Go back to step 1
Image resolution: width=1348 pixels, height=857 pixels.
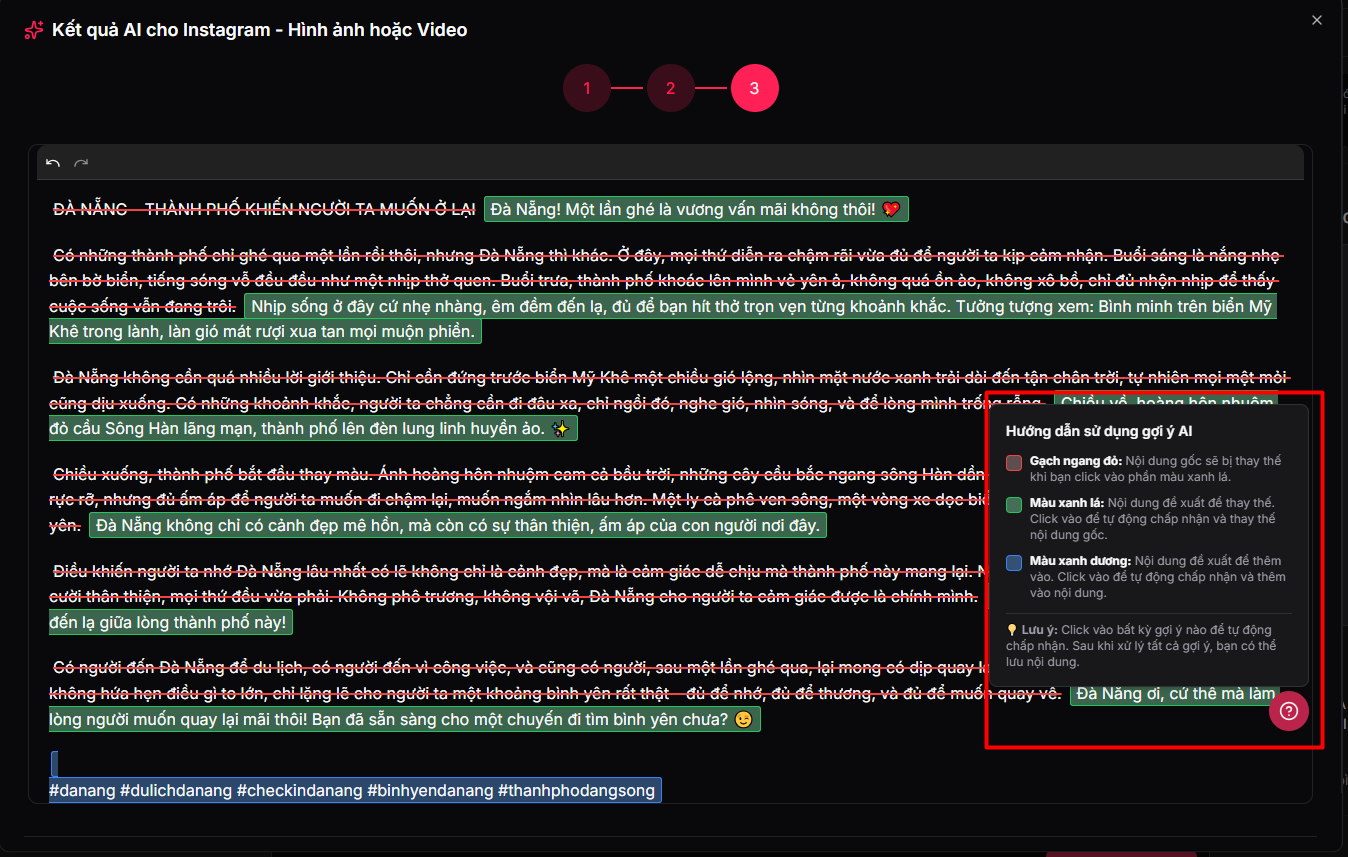(x=587, y=88)
